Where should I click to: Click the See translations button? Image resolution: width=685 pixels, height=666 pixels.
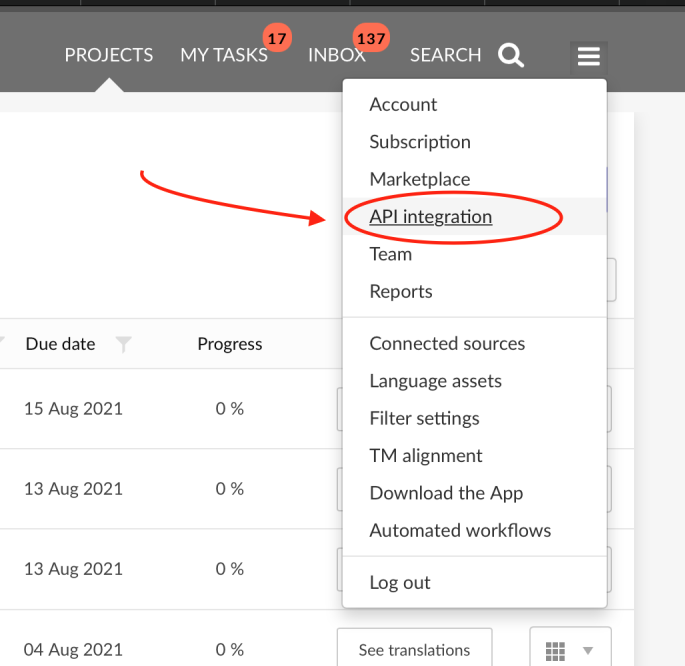[414, 650]
